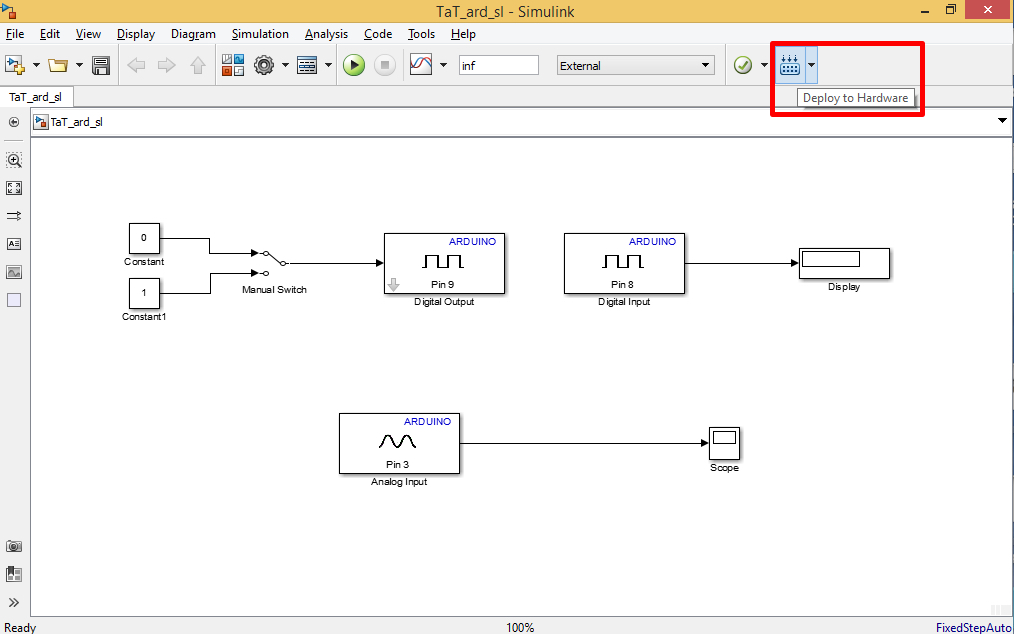Toggle the Sample Time Display palette icon
Screen dimensions: 1014x634
[x=14, y=215]
